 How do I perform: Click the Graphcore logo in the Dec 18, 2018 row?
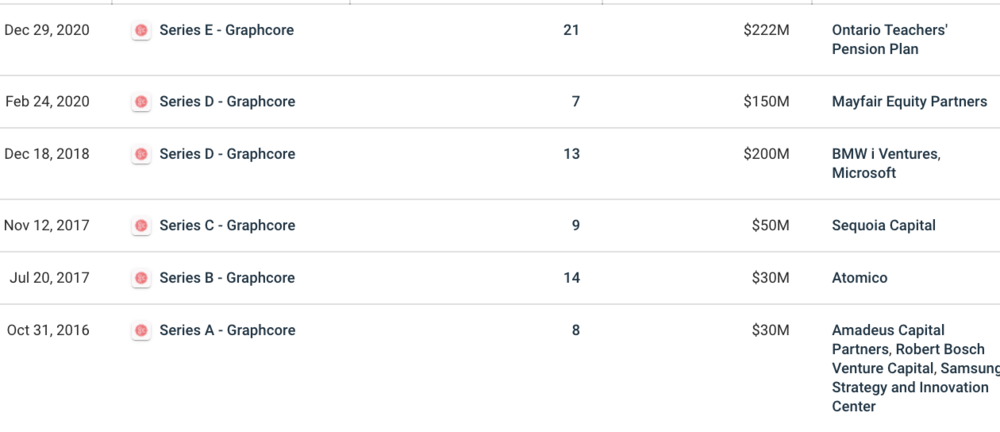click(141, 155)
